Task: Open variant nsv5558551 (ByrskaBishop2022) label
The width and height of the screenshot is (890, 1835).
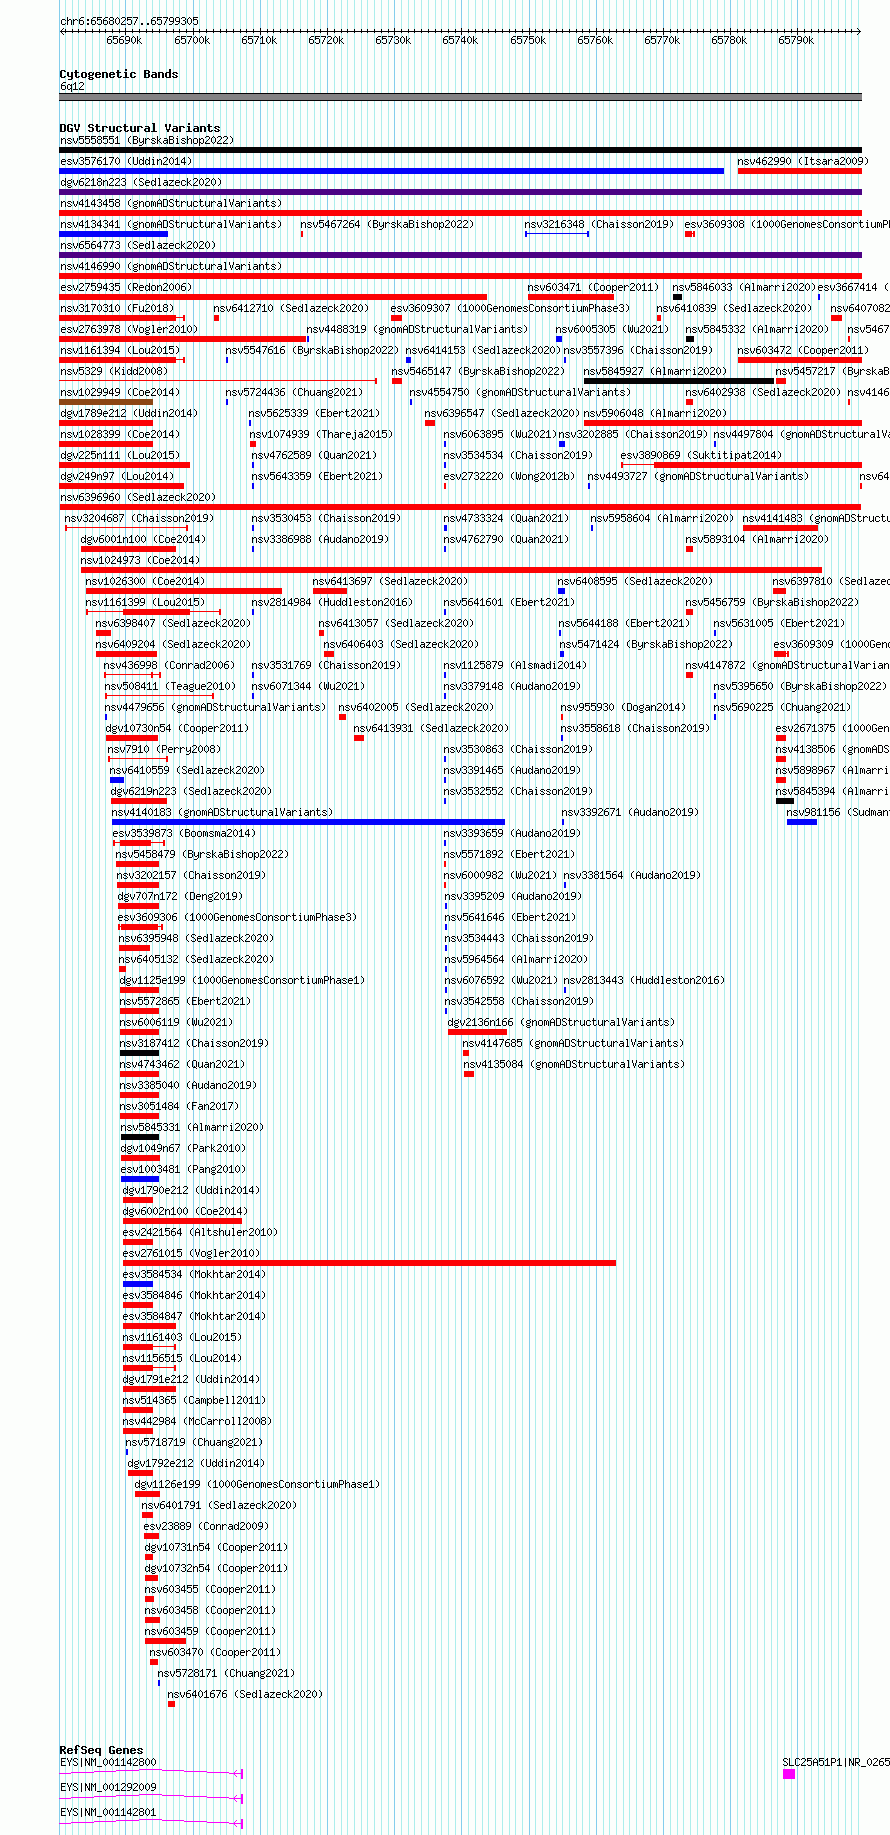Action: [147, 140]
